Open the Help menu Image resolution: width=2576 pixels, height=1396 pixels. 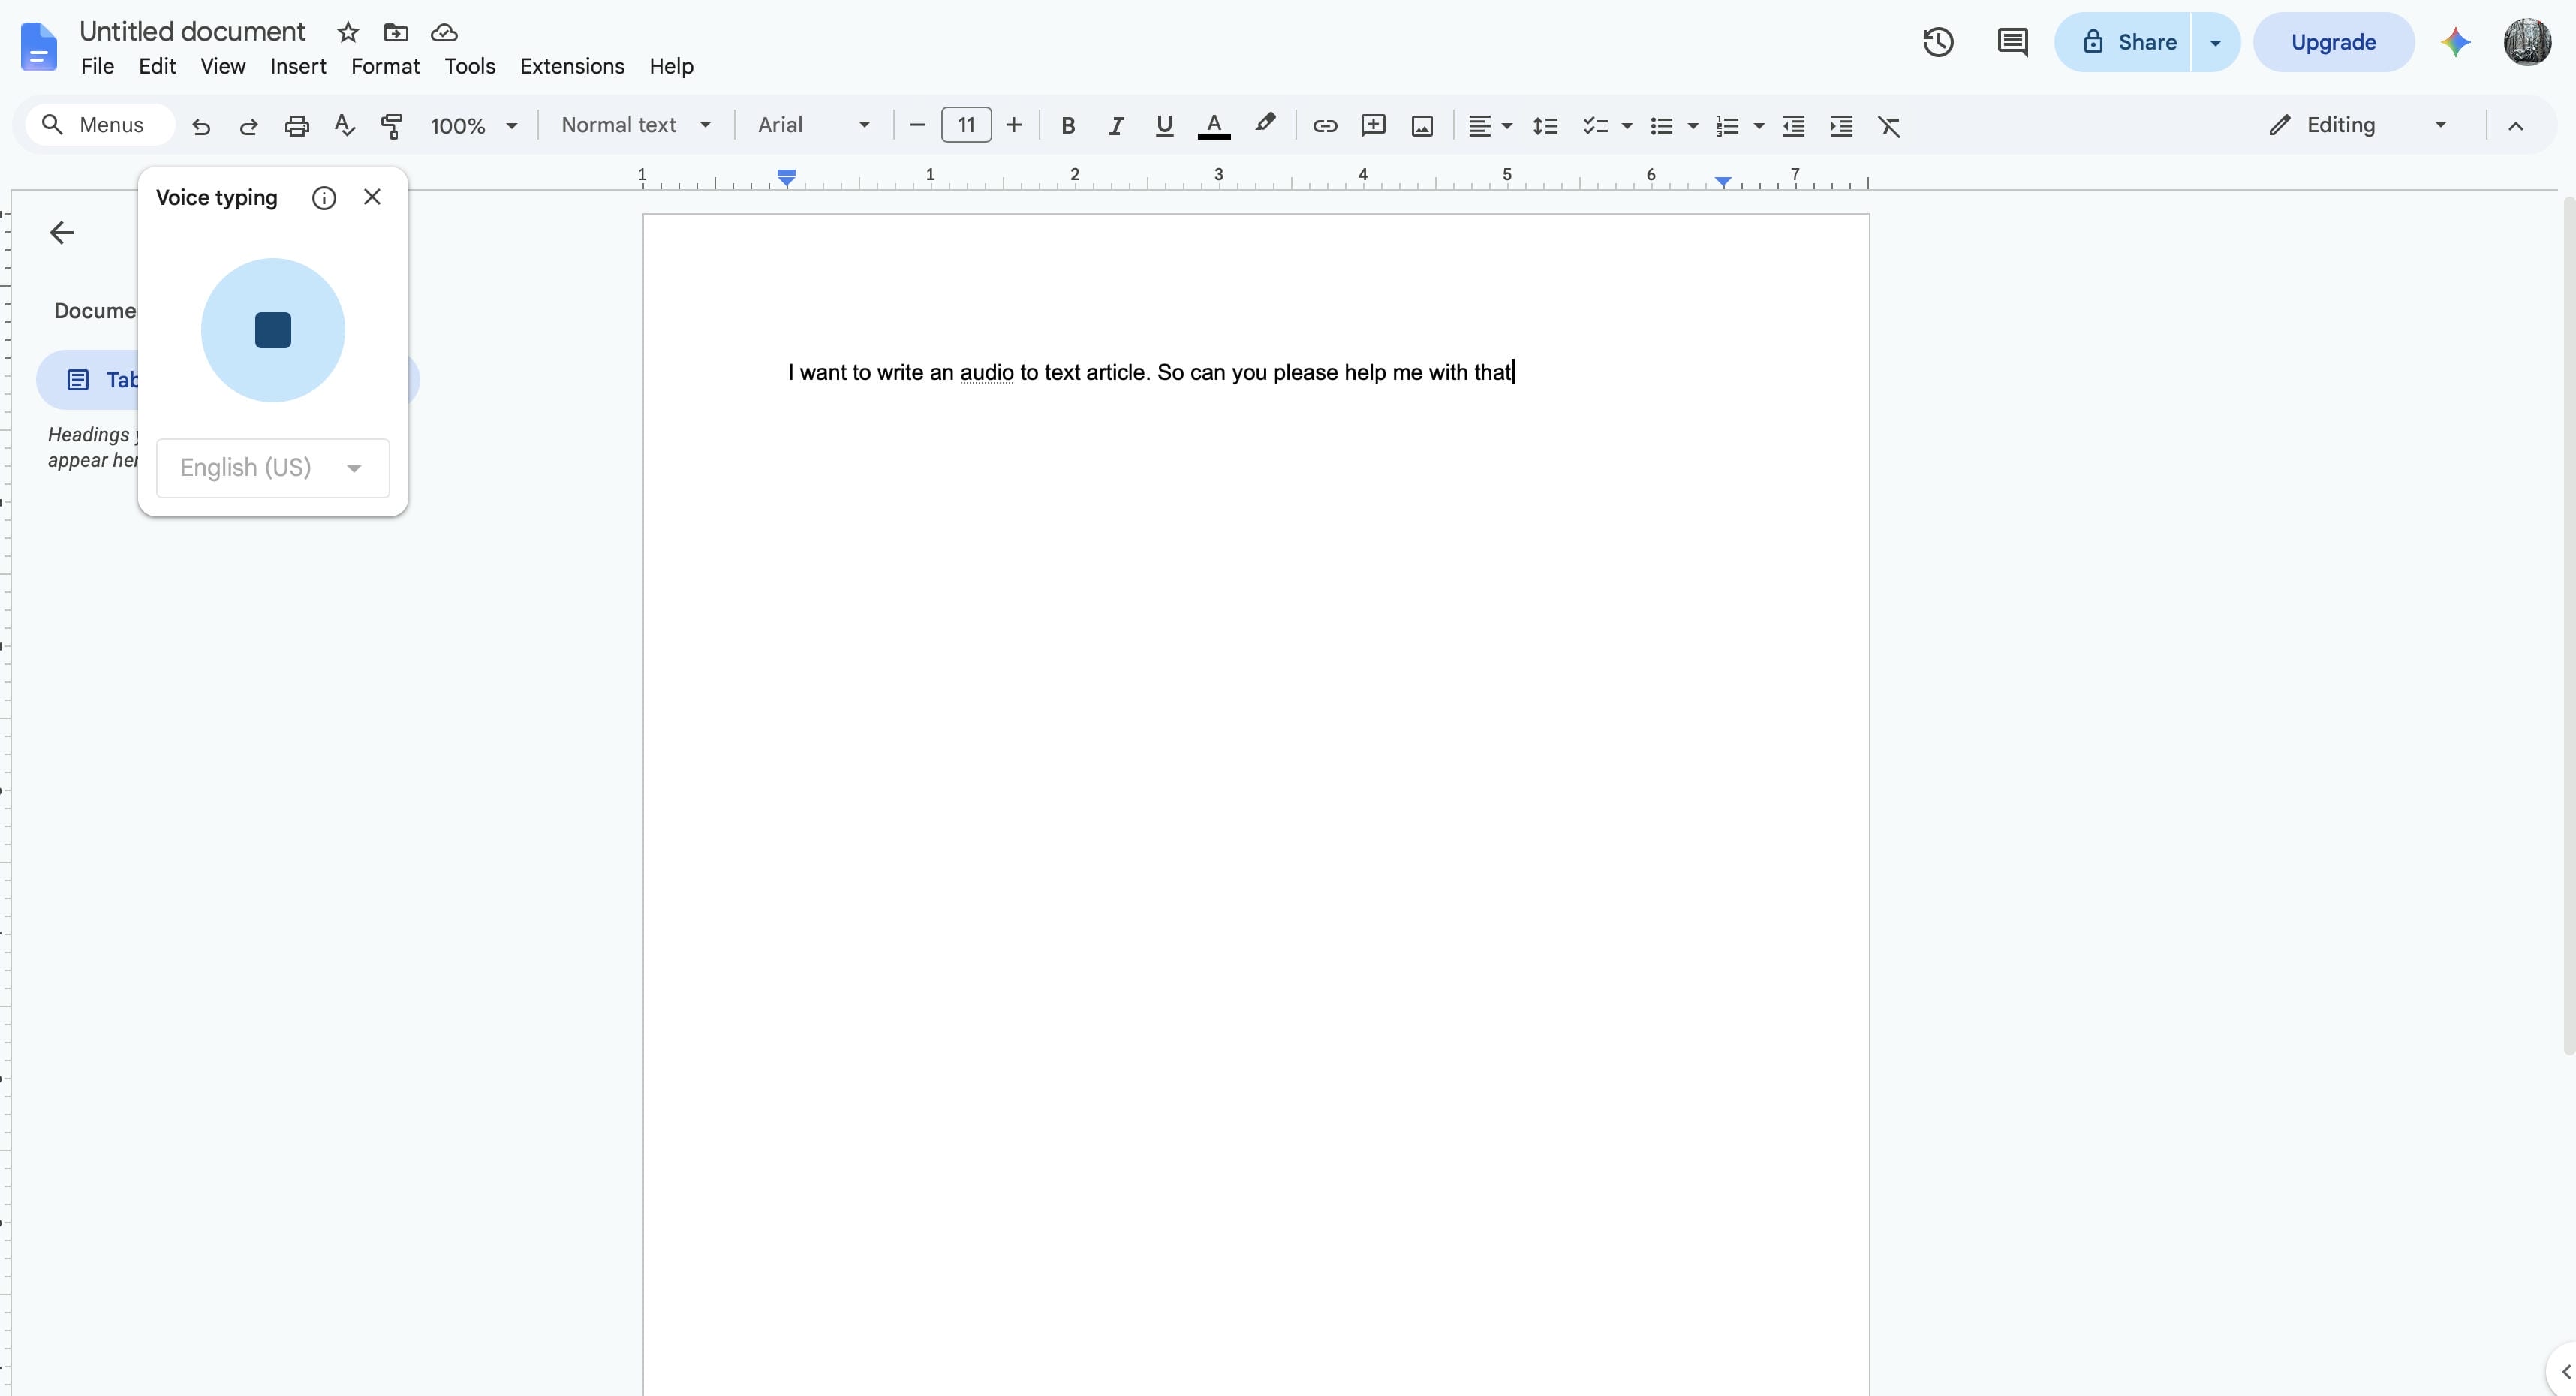pyautogui.click(x=671, y=66)
